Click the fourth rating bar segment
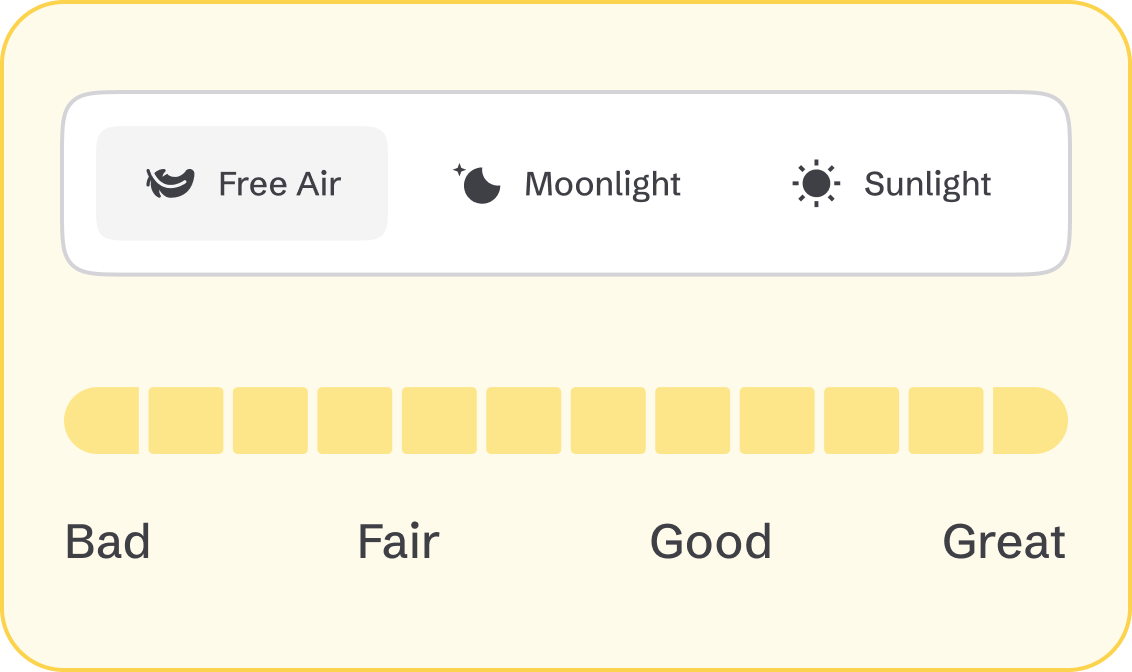Image resolution: width=1132 pixels, height=672 pixels. [355, 421]
